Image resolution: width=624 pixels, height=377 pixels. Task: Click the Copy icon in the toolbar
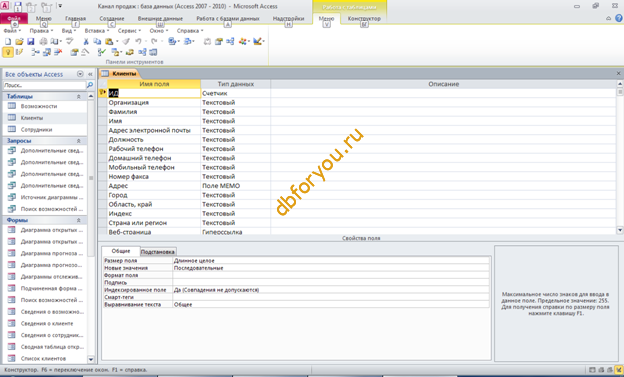pos(97,41)
